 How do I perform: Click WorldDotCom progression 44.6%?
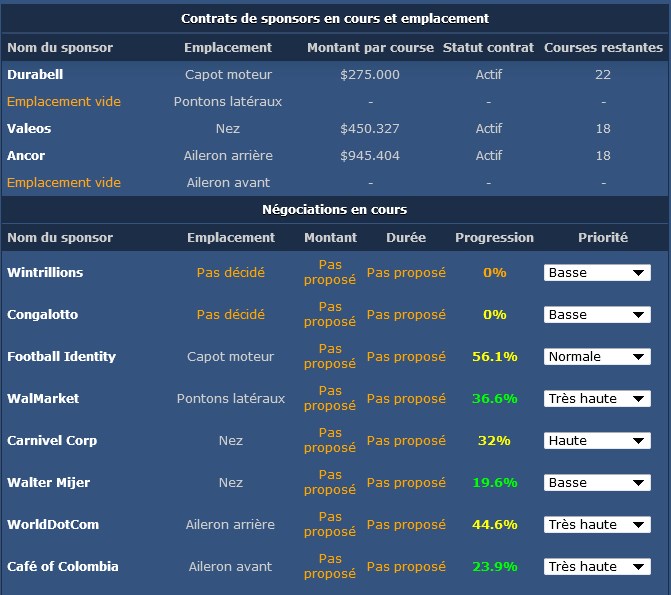click(495, 524)
